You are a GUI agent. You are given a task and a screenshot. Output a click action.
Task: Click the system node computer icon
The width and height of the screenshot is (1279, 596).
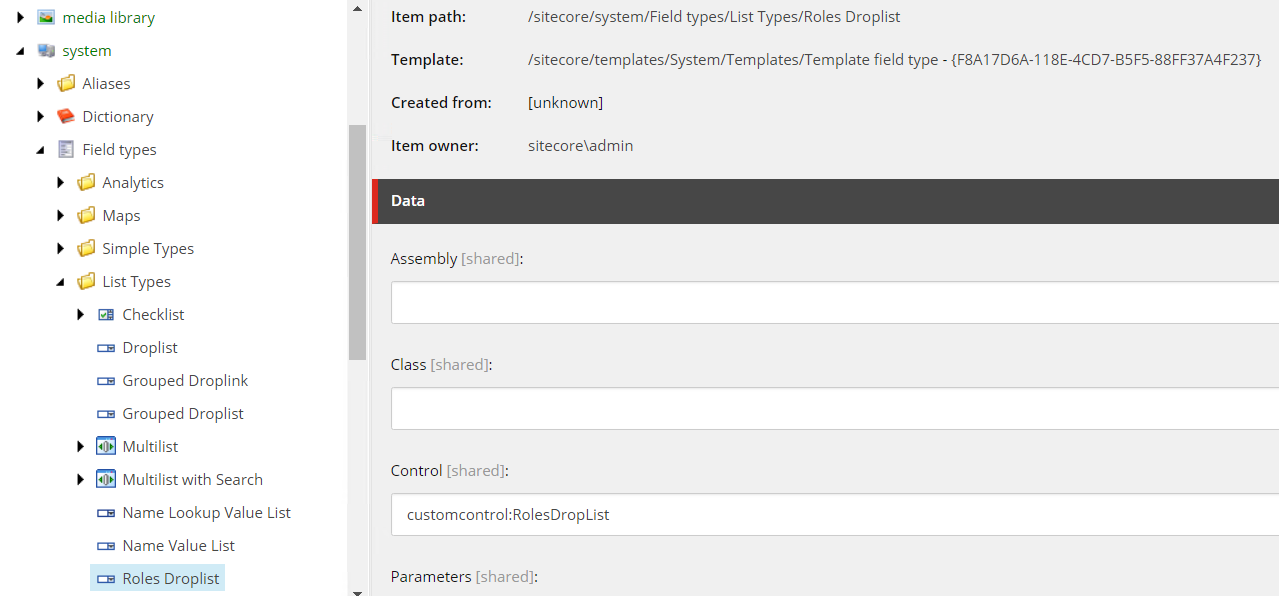[46, 50]
